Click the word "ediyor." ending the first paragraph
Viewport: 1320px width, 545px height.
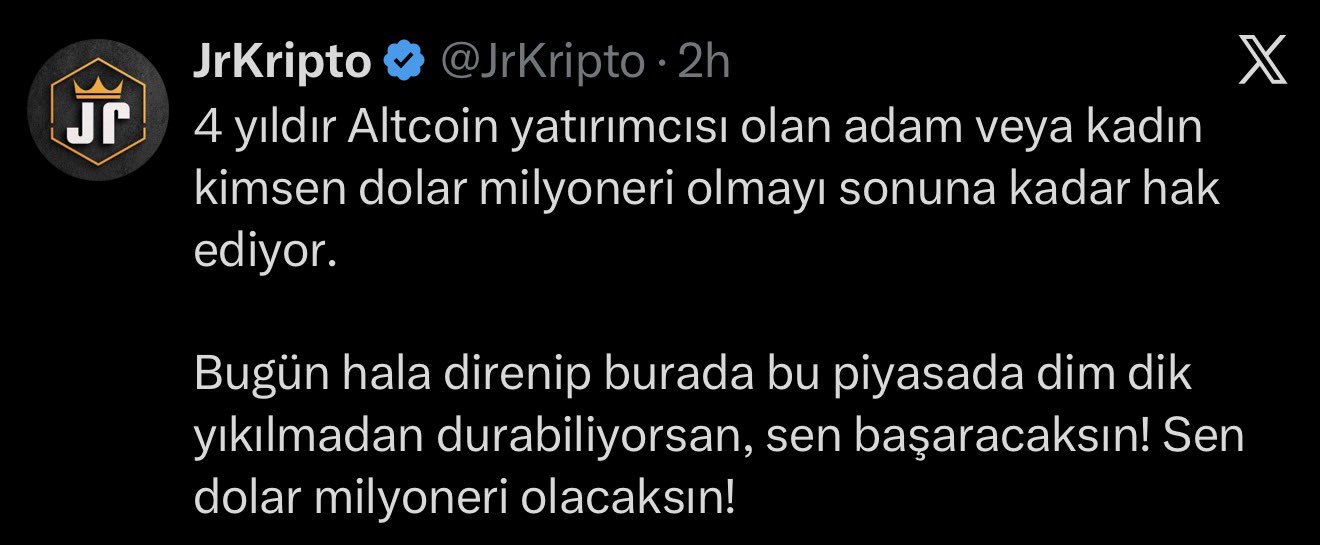pos(260,251)
